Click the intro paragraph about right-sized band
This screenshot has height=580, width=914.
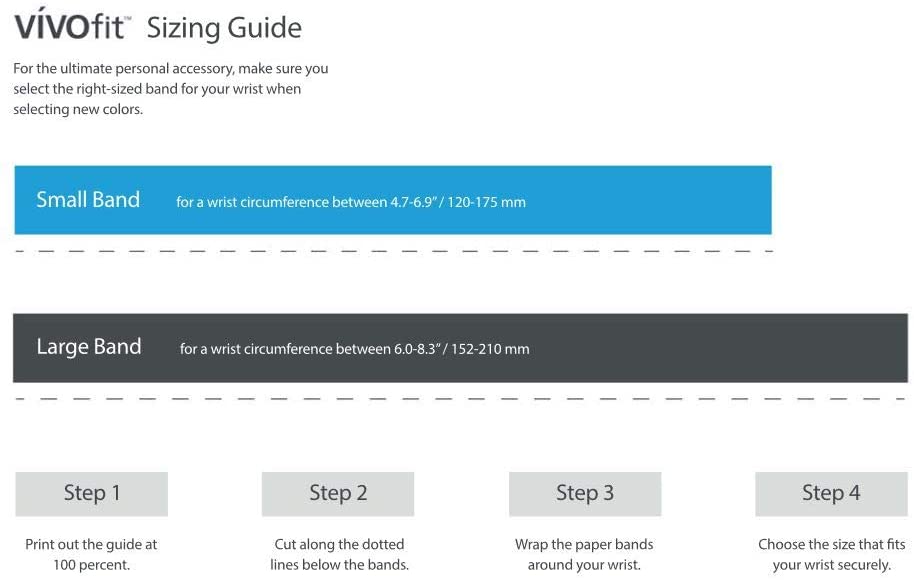pos(170,89)
